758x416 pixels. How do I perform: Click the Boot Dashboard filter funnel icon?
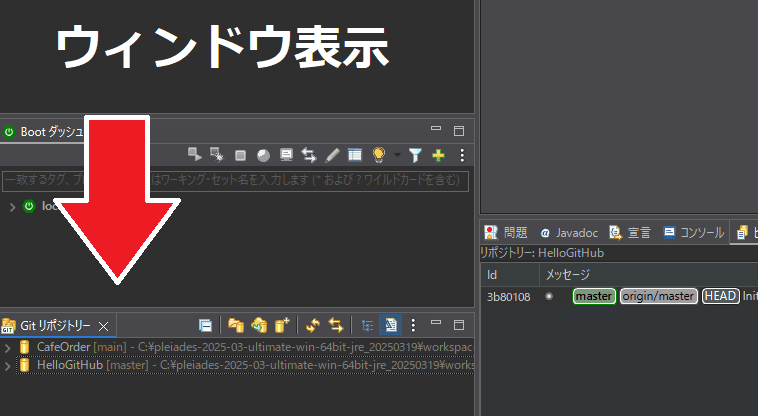click(415, 155)
